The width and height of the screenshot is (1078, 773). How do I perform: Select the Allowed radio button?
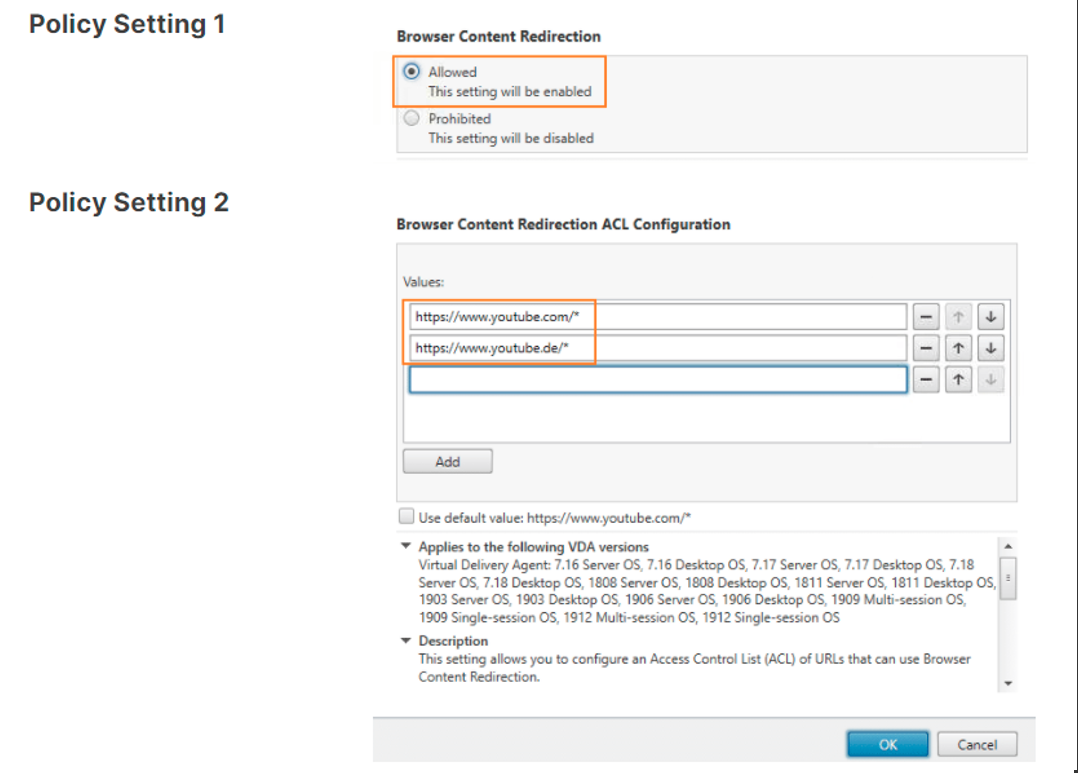point(411,72)
